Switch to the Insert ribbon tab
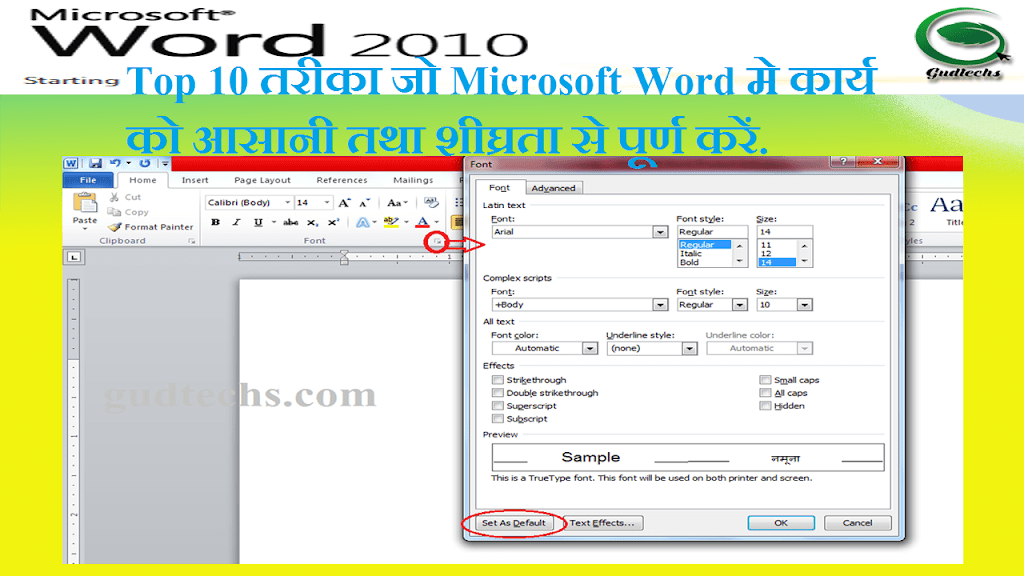This screenshot has height=576, width=1024. 195,180
